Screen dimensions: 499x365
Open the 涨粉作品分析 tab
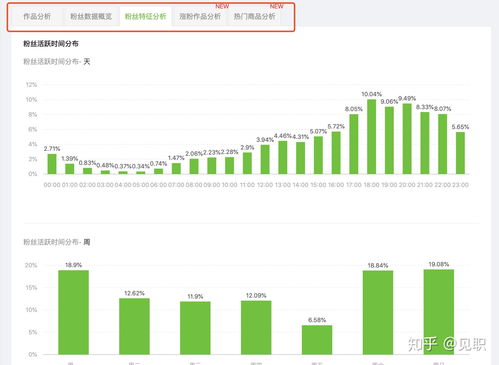click(x=200, y=16)
